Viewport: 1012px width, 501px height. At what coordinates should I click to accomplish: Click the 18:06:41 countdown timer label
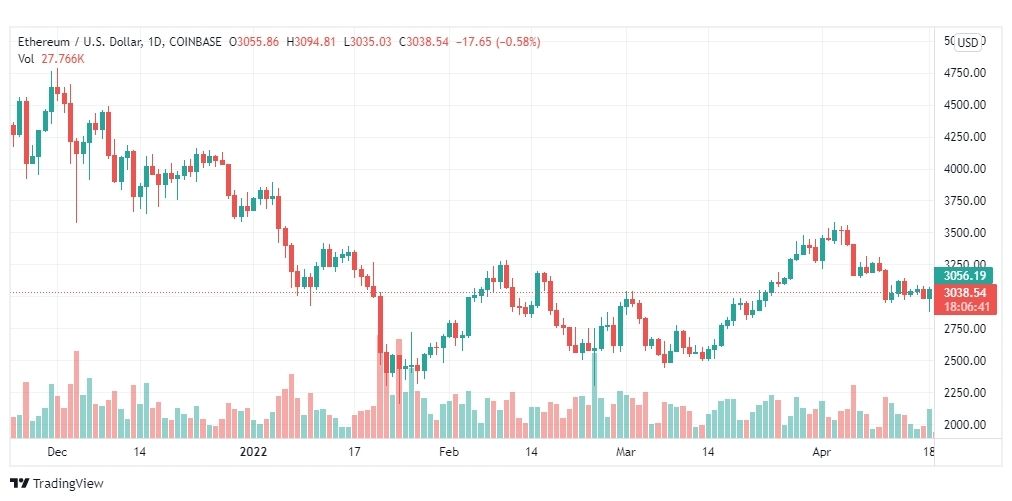coord(966,307)
